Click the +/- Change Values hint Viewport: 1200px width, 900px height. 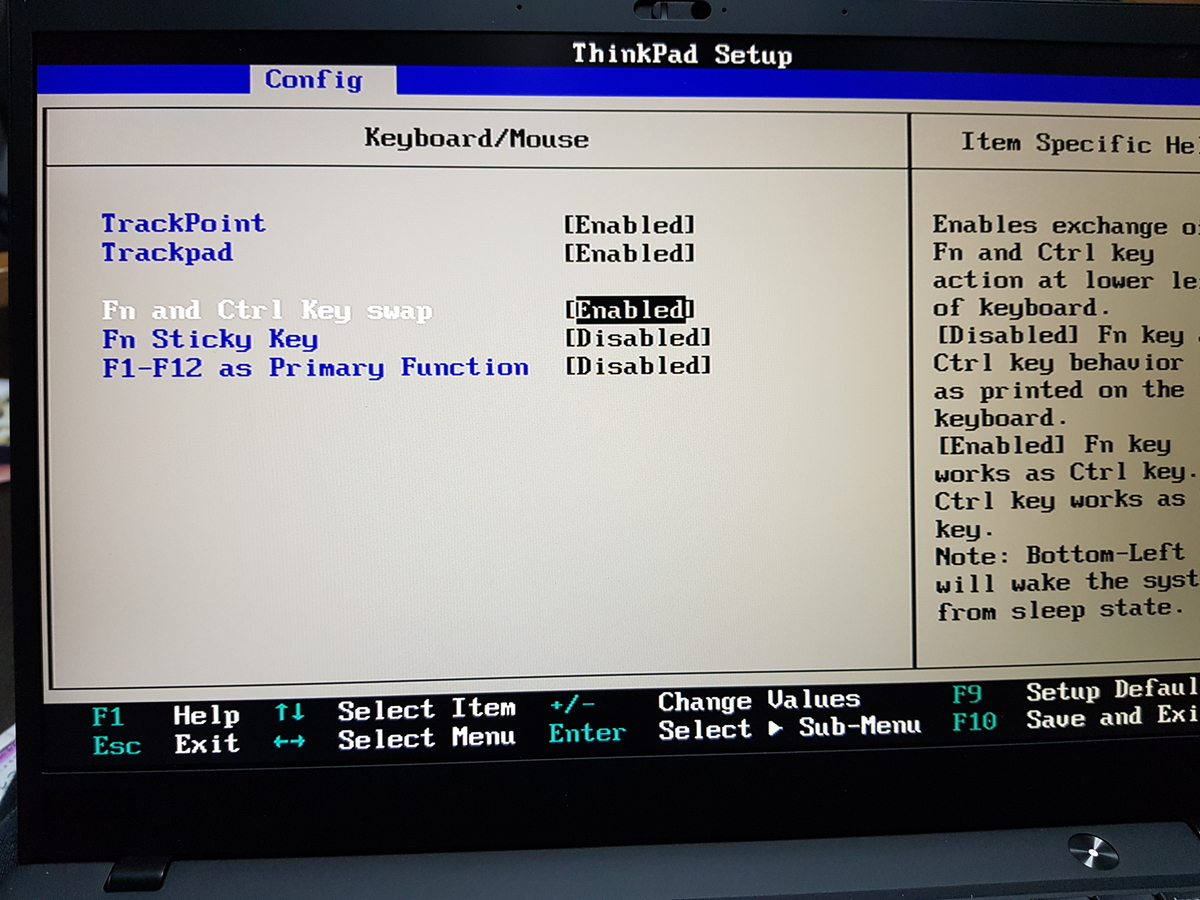704,702
